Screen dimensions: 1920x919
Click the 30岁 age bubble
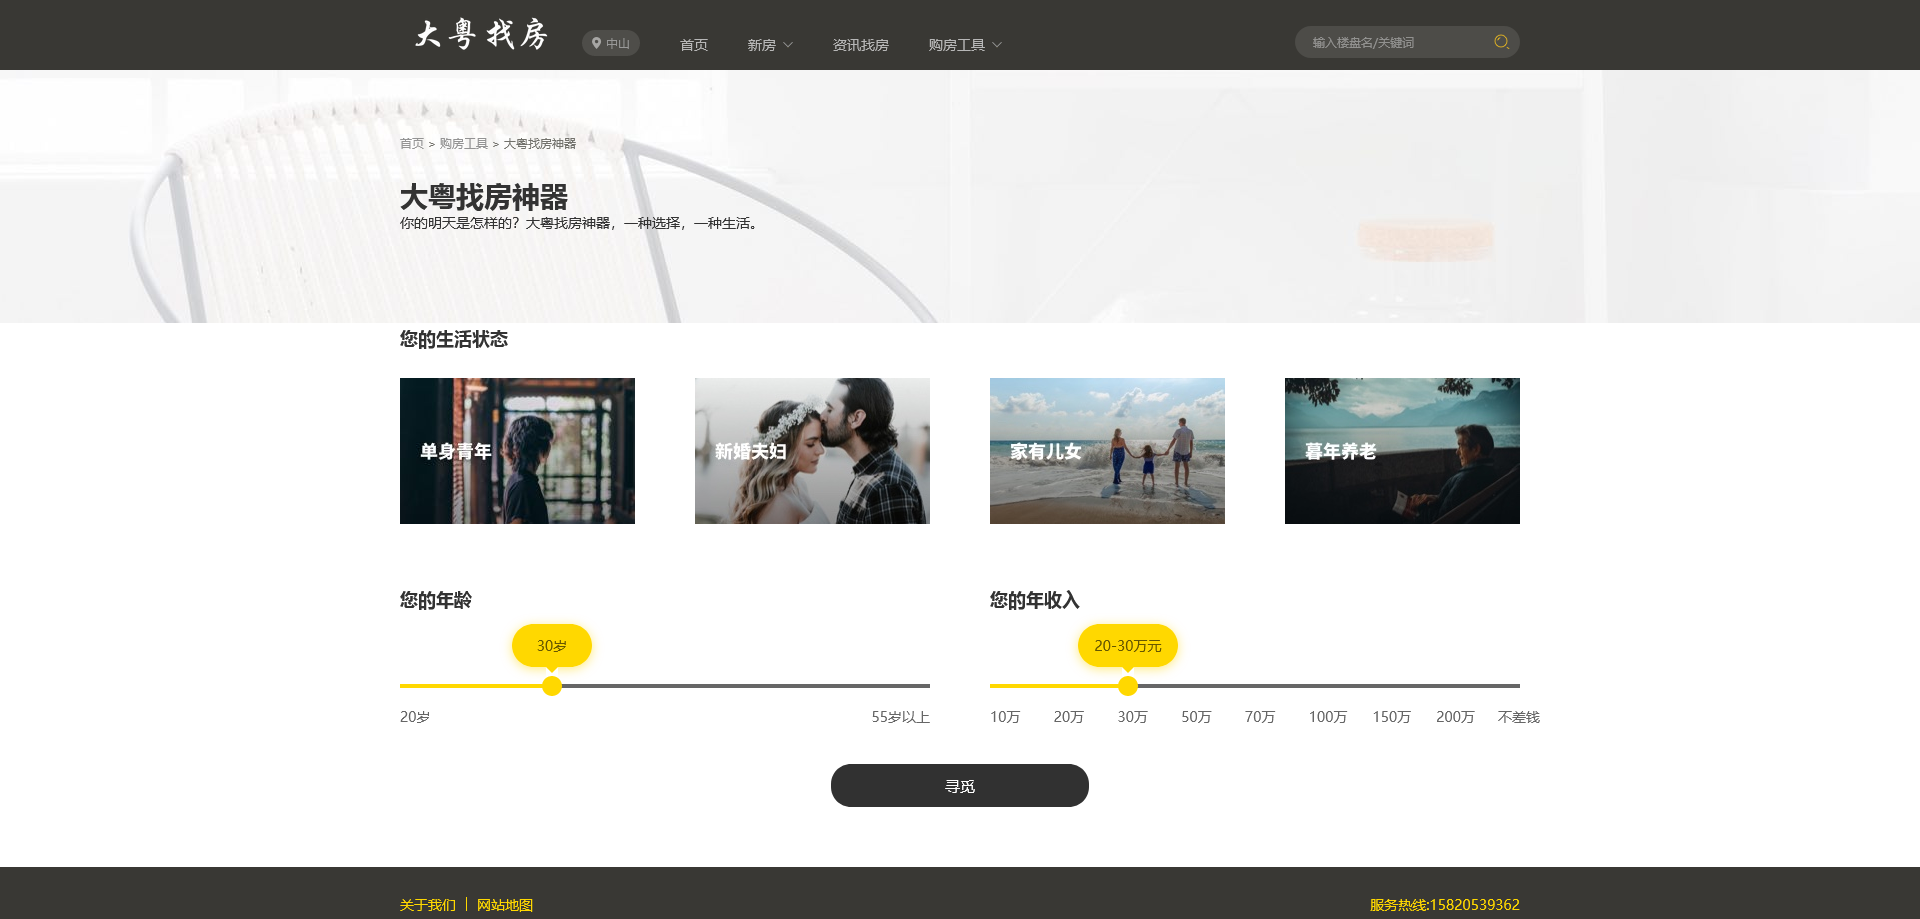551,645
